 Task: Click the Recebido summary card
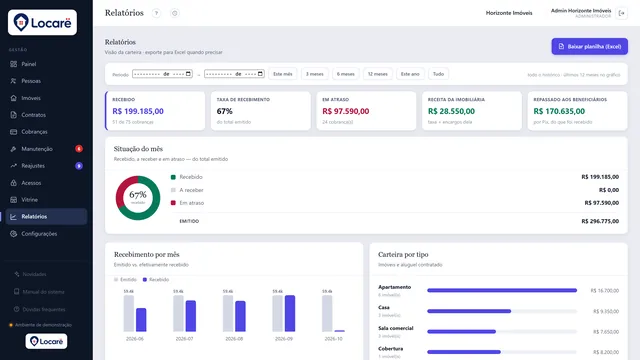point(155,111)
